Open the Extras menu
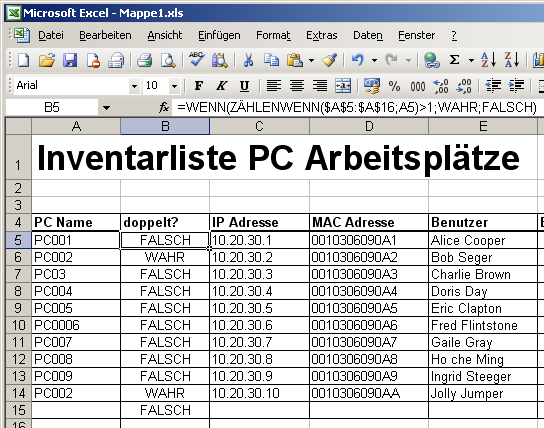The width and height of the screenshot is (544, 428). (321, 35)
